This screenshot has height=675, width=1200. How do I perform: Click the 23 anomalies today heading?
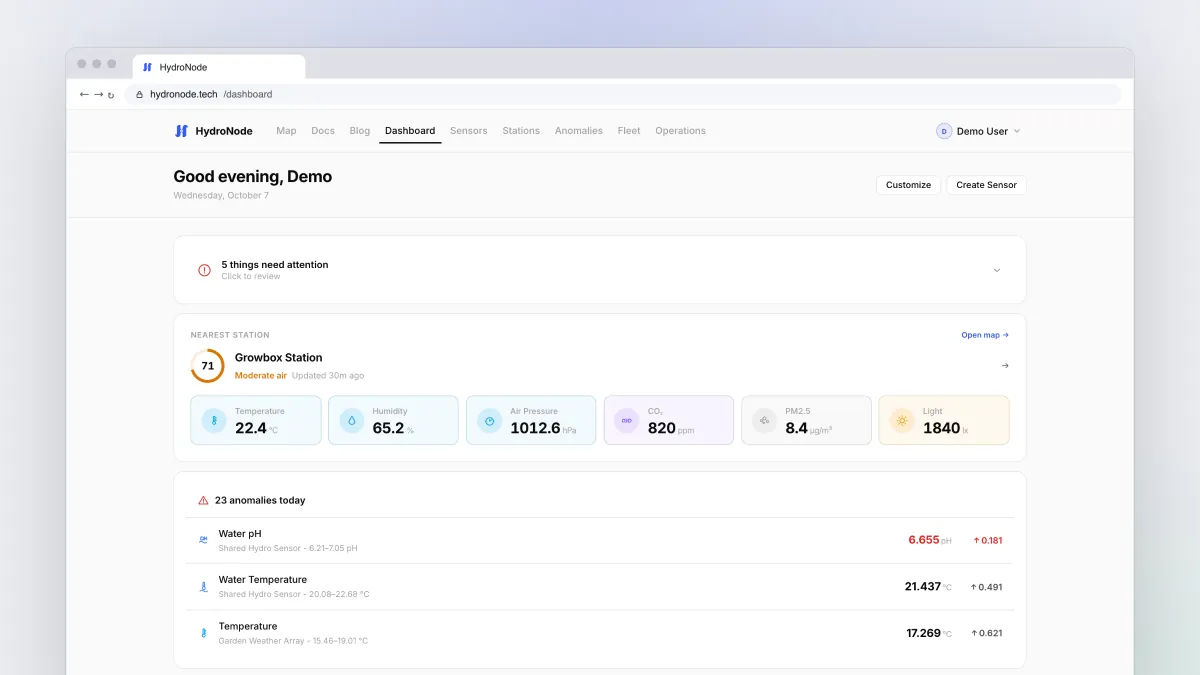[x=260, y=500]
